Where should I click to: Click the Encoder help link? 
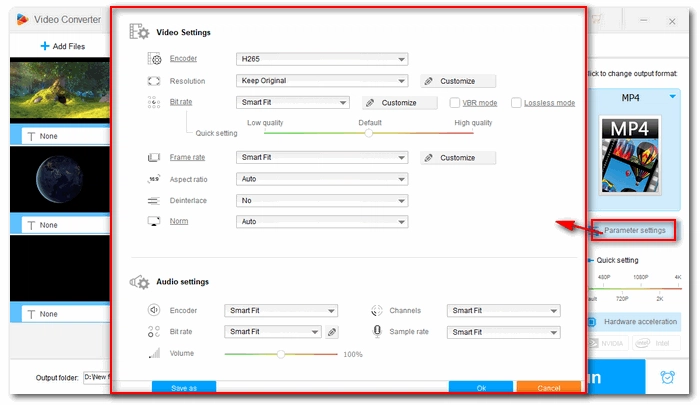pyautogui.click(x=183, y=58)
